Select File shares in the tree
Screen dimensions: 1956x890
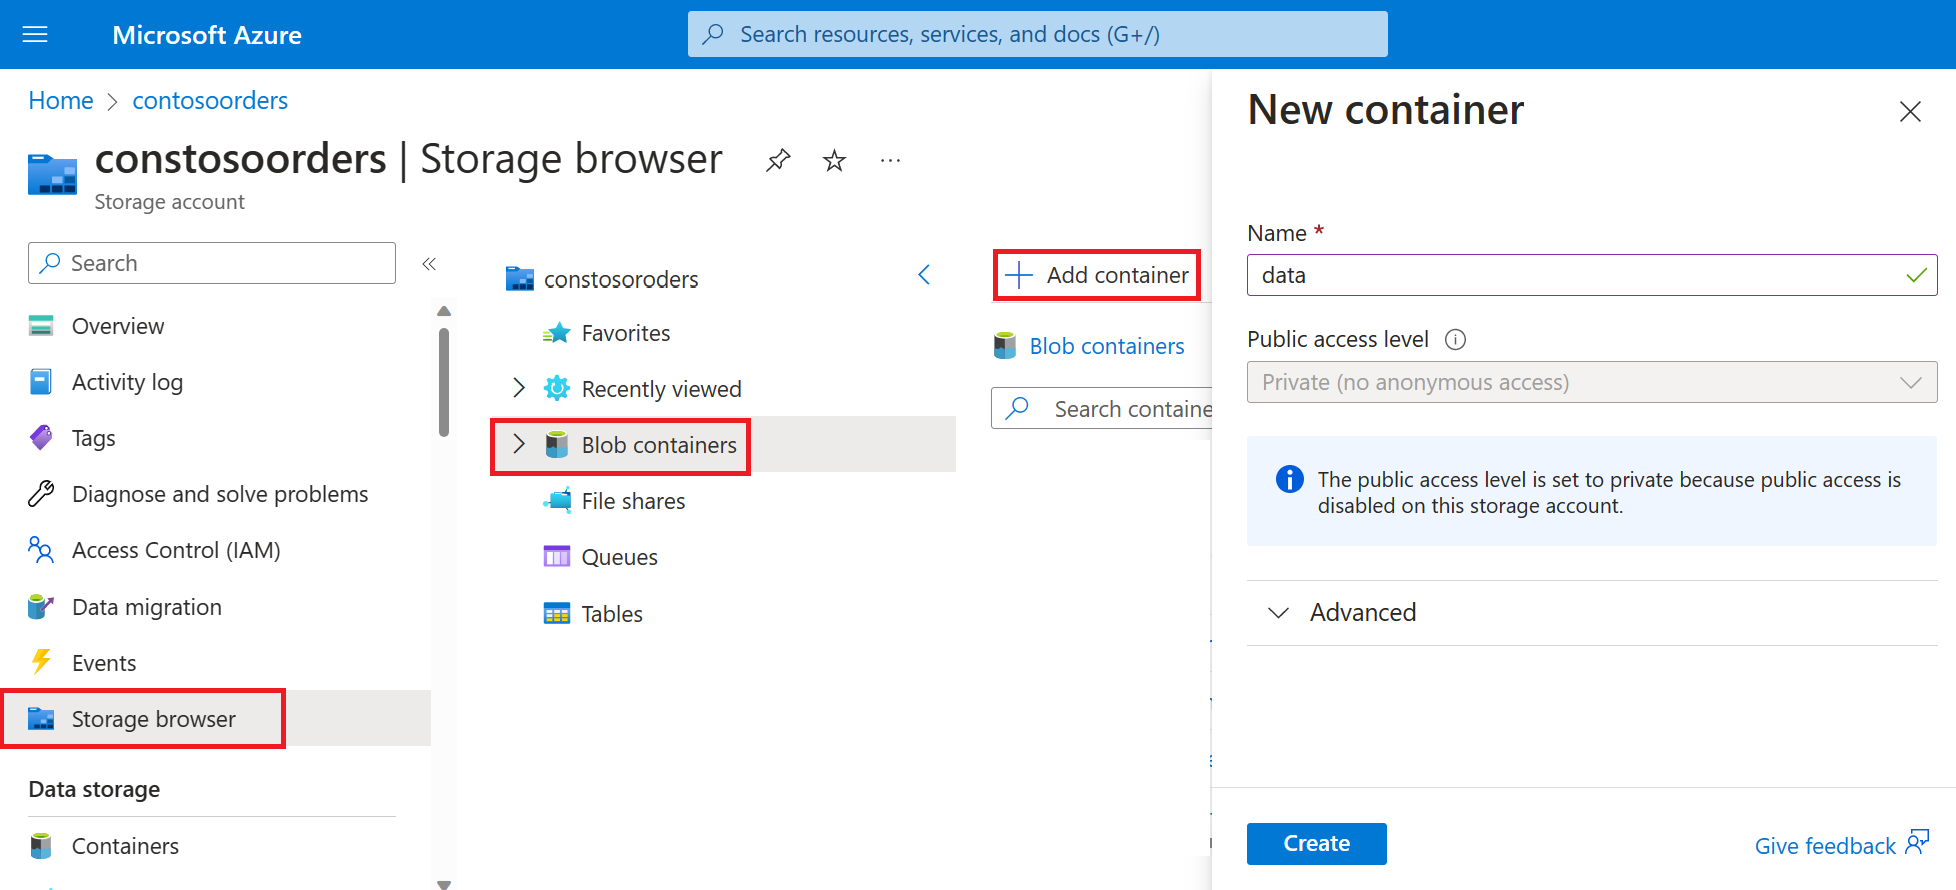click(x=633, y=501)
